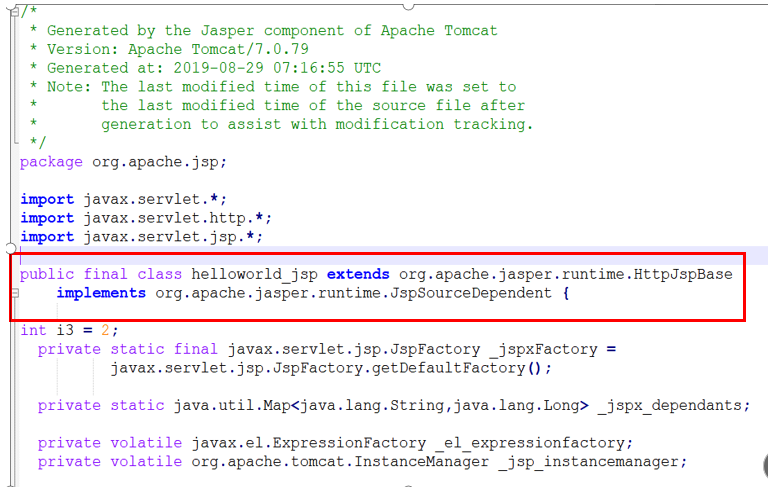Click 'org.apache.jasper.runtime.JspSourceDependent' interface name
Image resolution: width=769 pixels, height=489 pixels.
pos(353,293)
